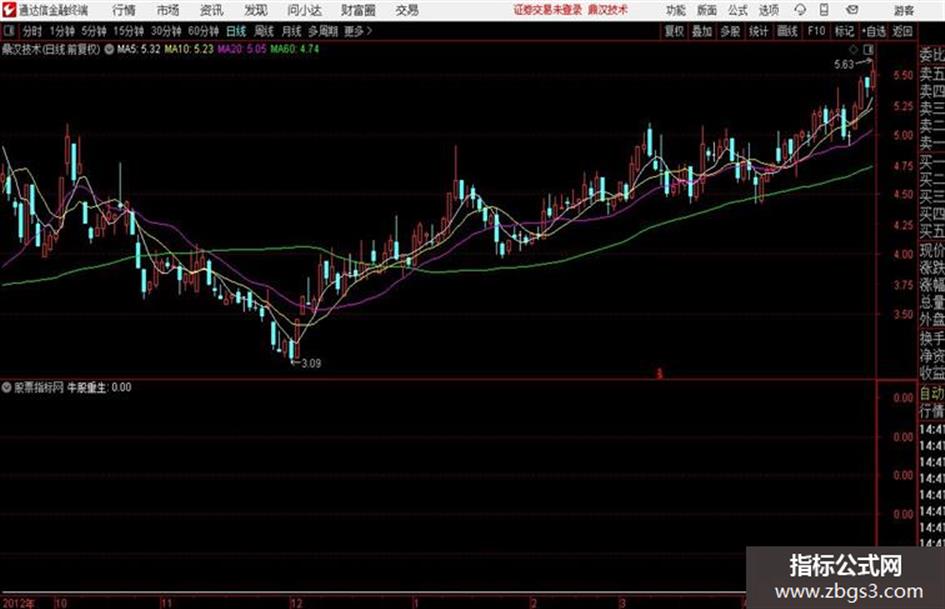Click the 鼎汉技术(日线 前复权) chart title

pos(51,49)
